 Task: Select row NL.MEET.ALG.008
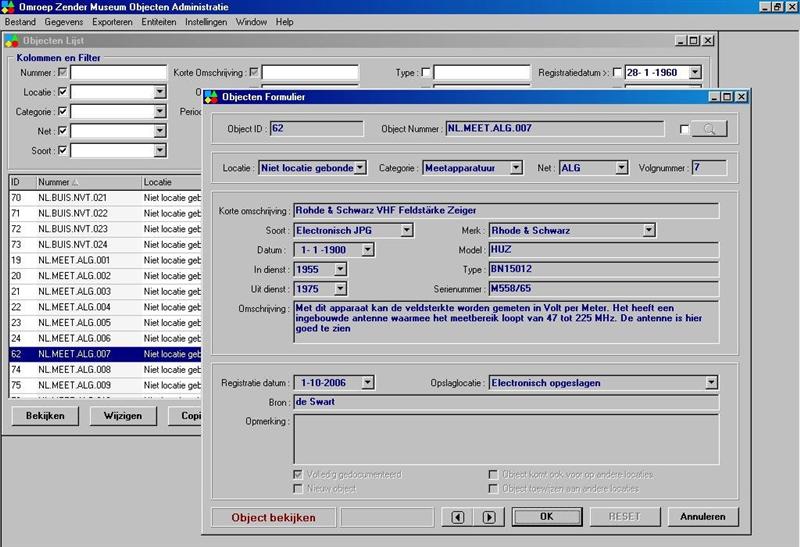(105, 369)
